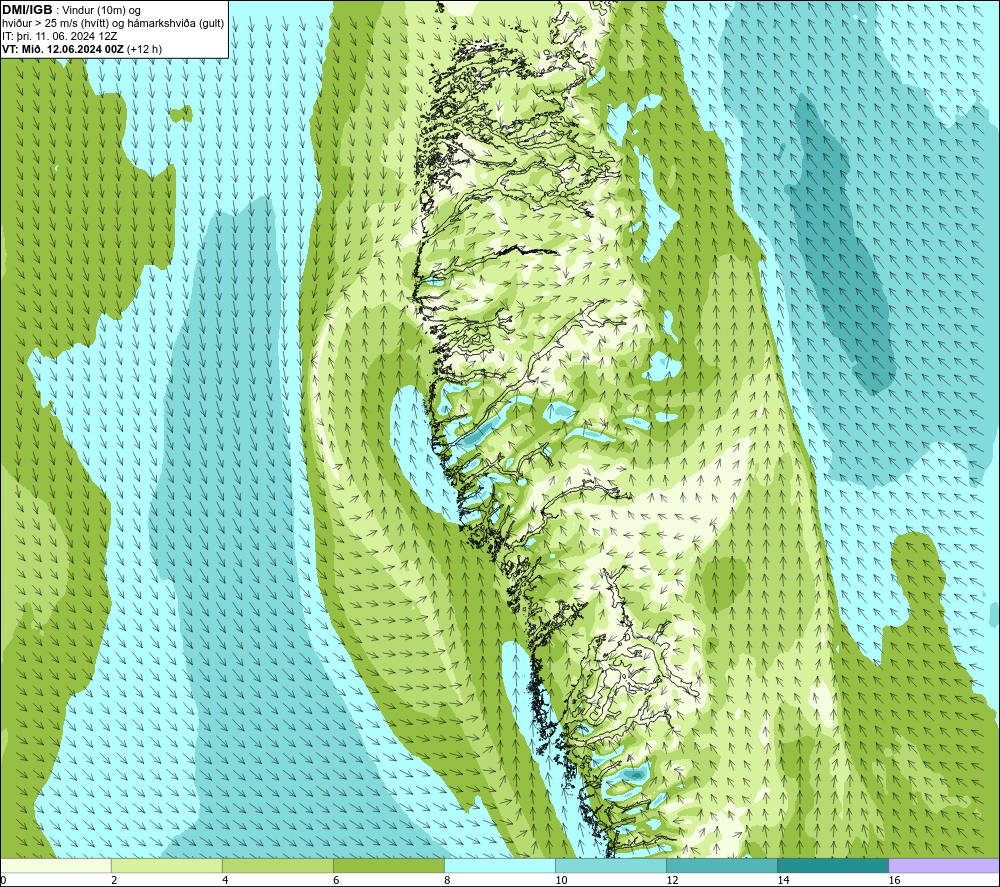
Task: Click the legend scale label '16'
Action: click(894, 881)
